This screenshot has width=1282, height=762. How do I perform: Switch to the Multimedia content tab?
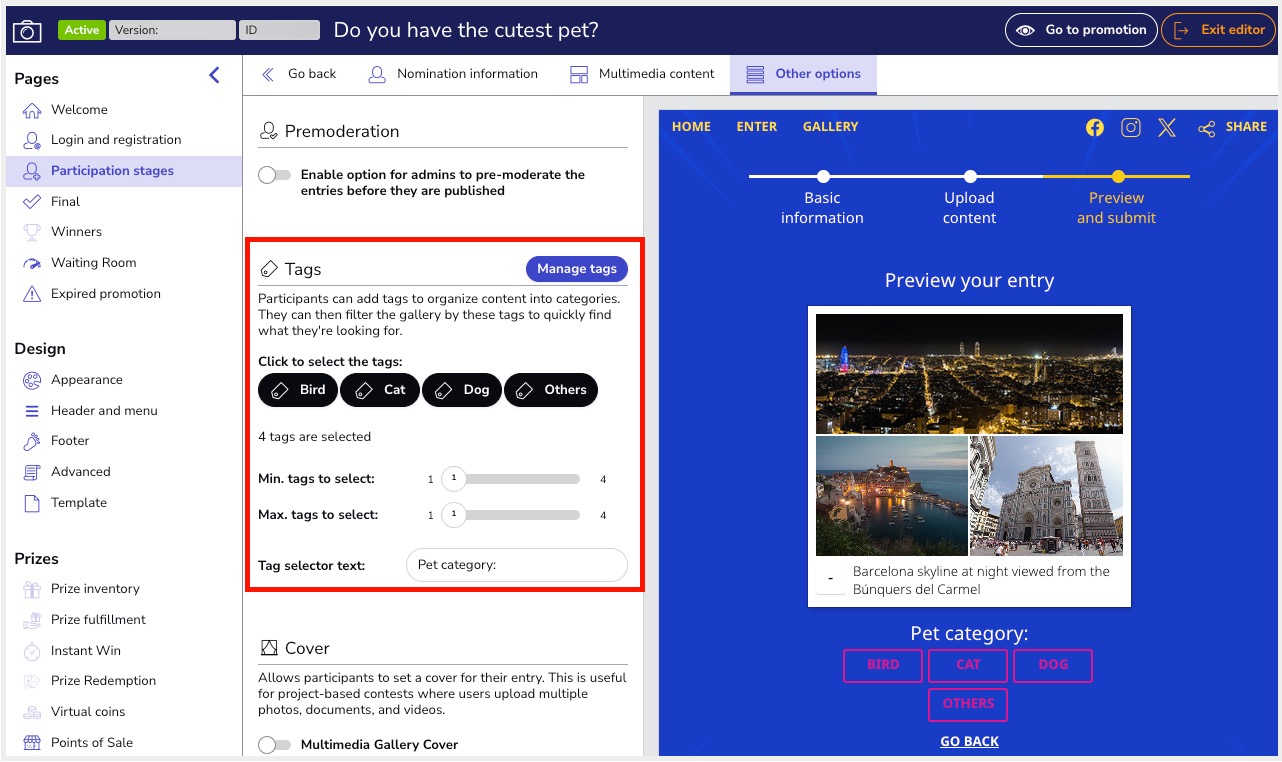(642, 74)
